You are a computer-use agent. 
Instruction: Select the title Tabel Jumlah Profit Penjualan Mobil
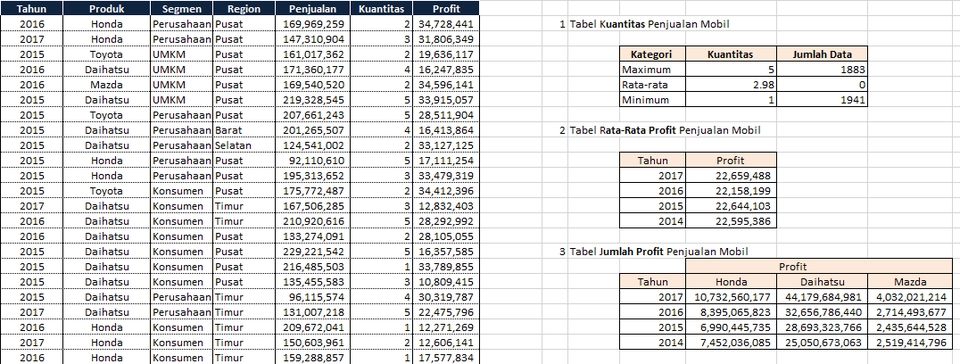[659, 251]
